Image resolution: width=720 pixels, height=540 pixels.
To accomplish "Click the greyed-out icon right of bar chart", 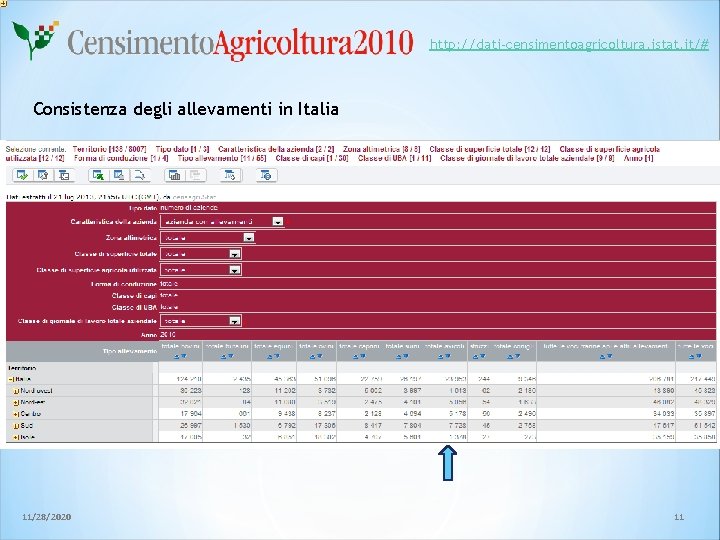I will pyautogui.click(x=196, y=175).
